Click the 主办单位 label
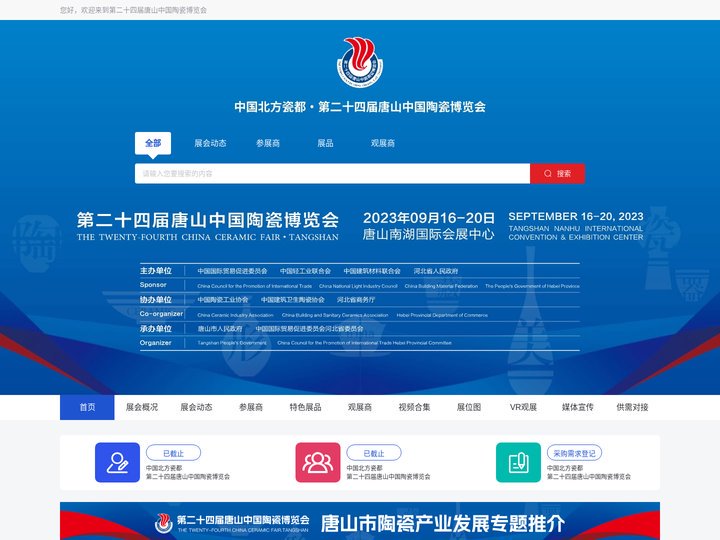The height and width of the screenshot is (540, 720). pyautogui.click(x=156, y=271)
